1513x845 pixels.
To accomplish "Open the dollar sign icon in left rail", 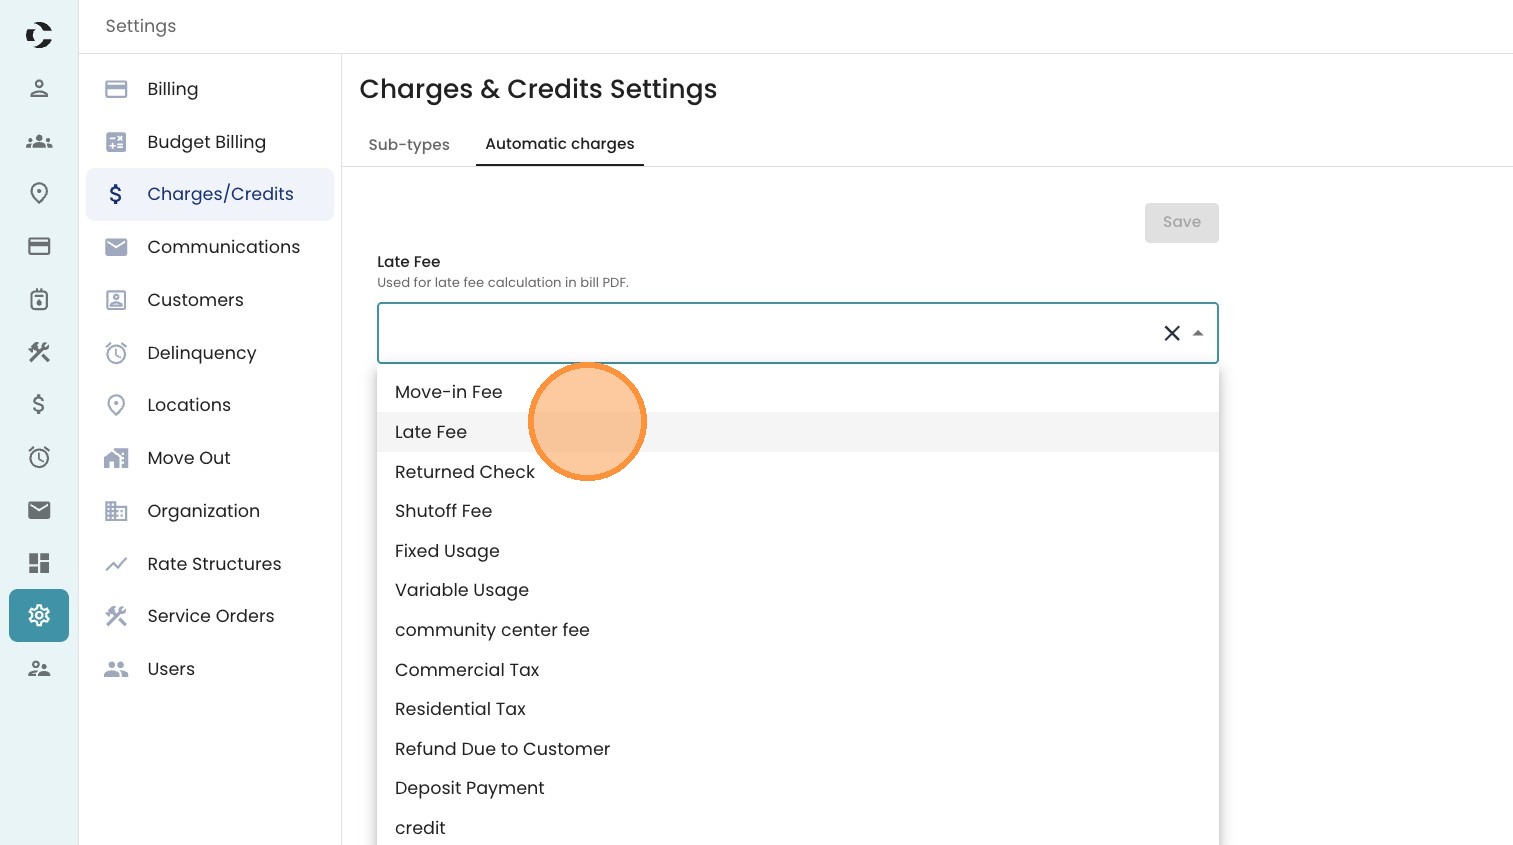I will click(x=39, y=404).
